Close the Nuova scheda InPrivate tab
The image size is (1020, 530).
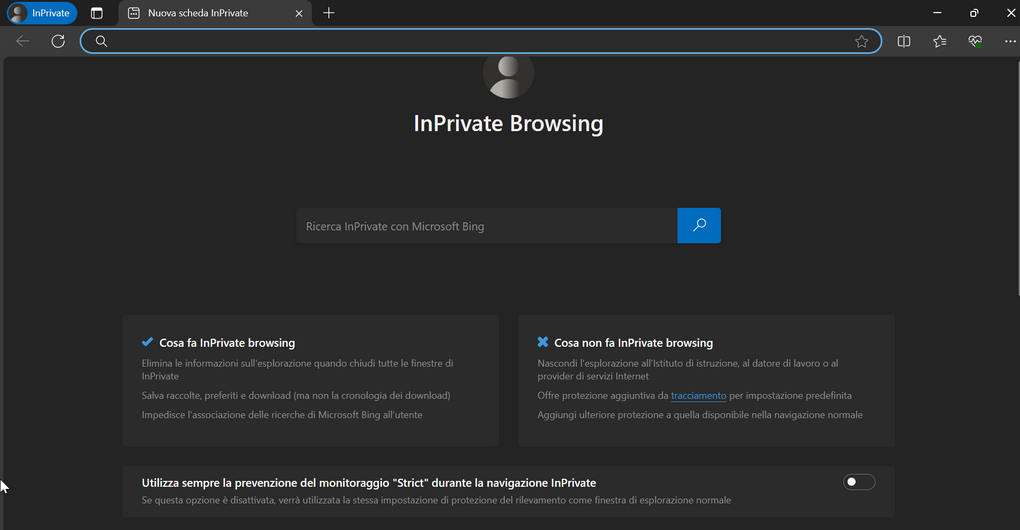coord(299,13)
